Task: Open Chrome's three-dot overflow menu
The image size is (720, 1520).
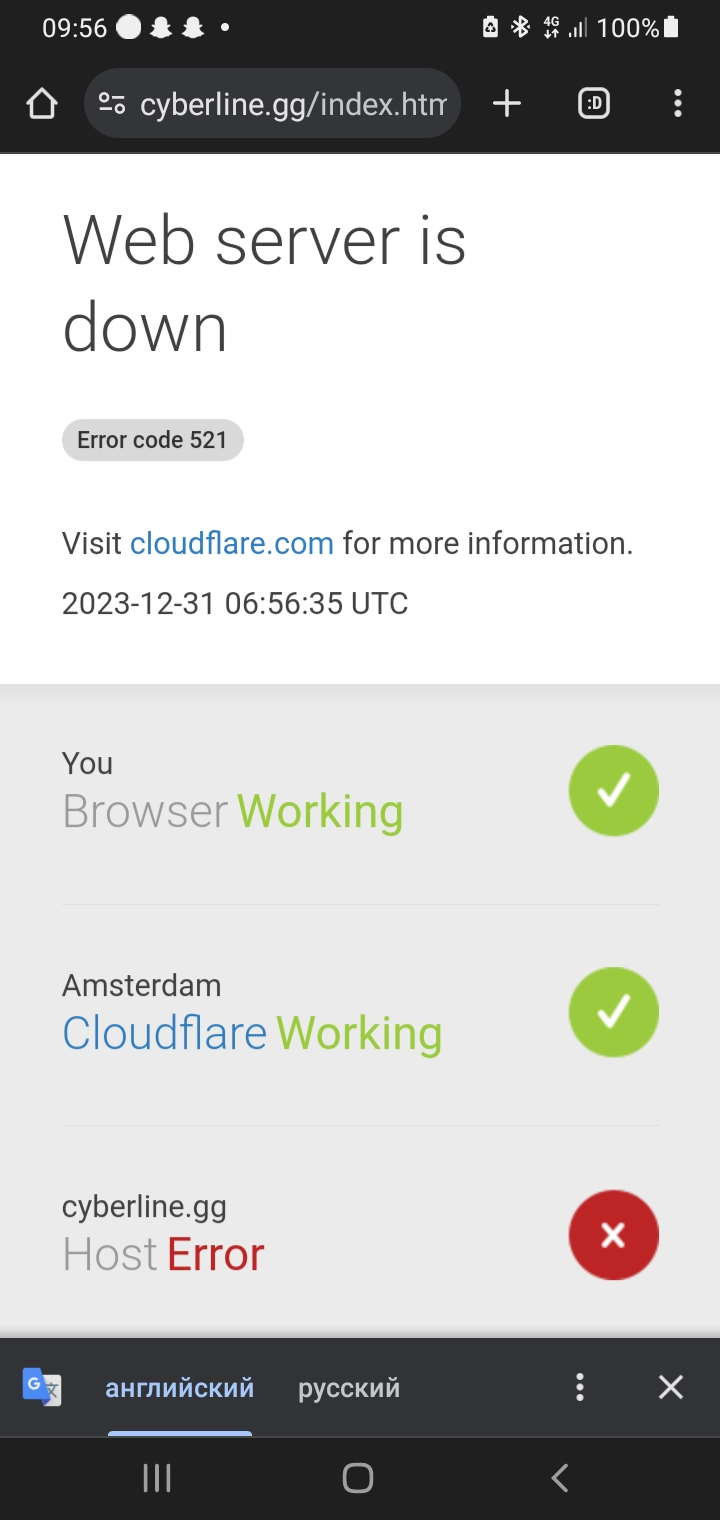Action: (678, 103)
